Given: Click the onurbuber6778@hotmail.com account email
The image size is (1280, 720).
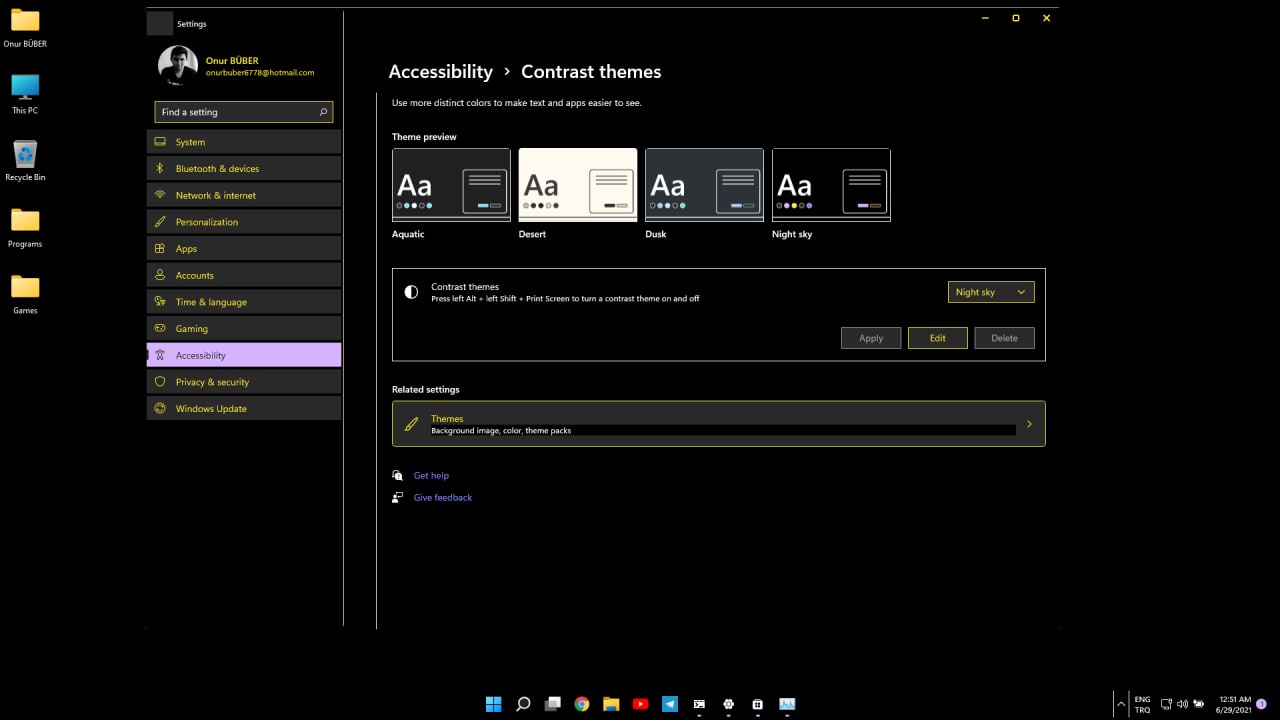Looking at the screenshot, I should 260,73.
